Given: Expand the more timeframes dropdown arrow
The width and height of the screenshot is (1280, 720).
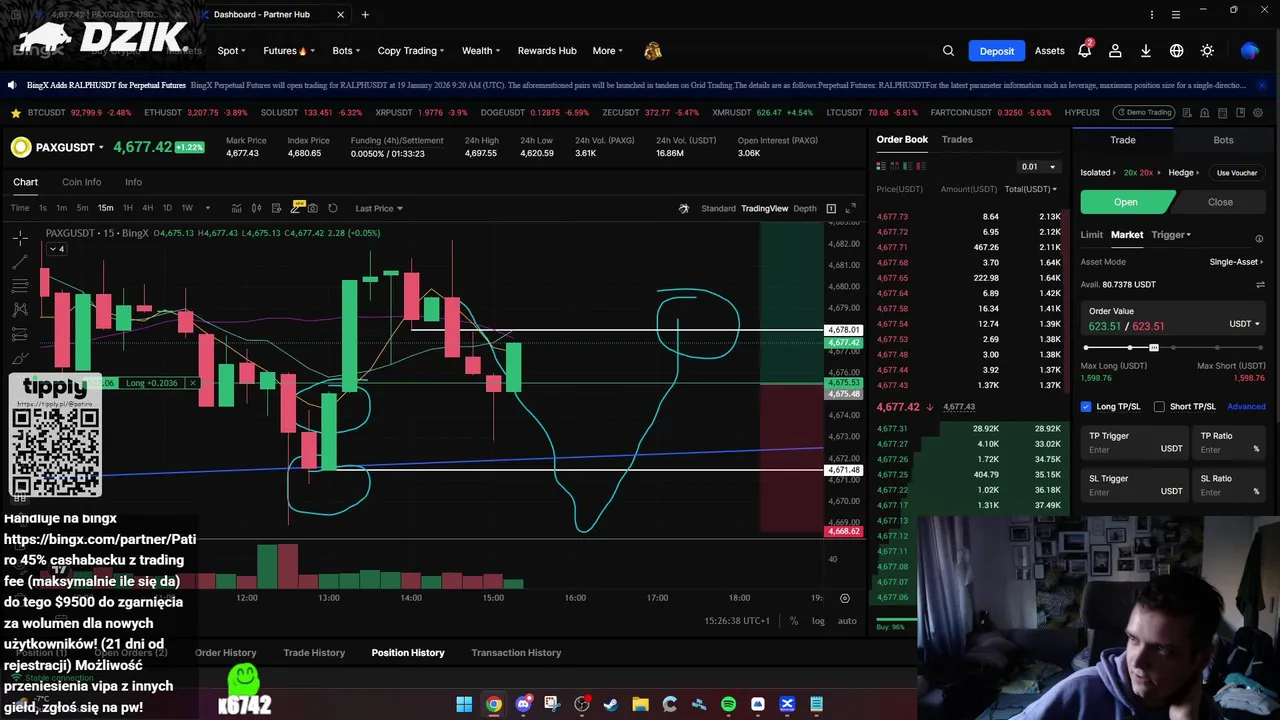Looking at the screenshot, I should click(x=208, y=208).
